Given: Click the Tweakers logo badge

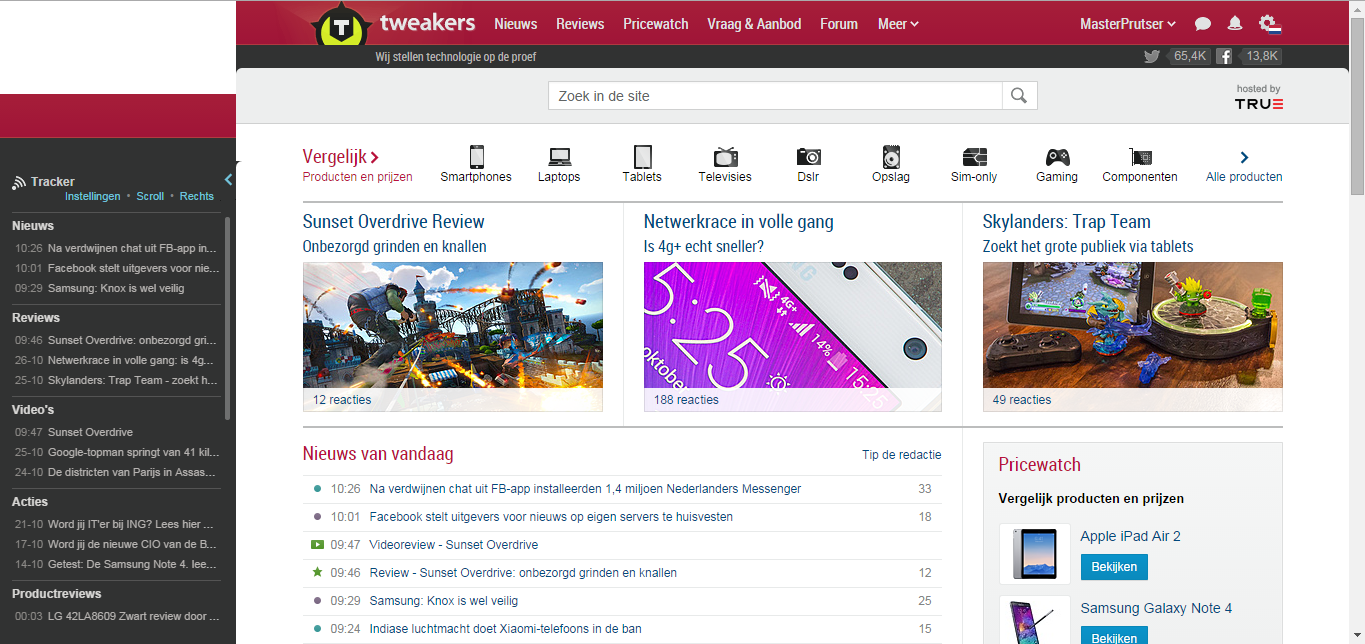Looking at the screenshot, I should click(x=342, y=25).
